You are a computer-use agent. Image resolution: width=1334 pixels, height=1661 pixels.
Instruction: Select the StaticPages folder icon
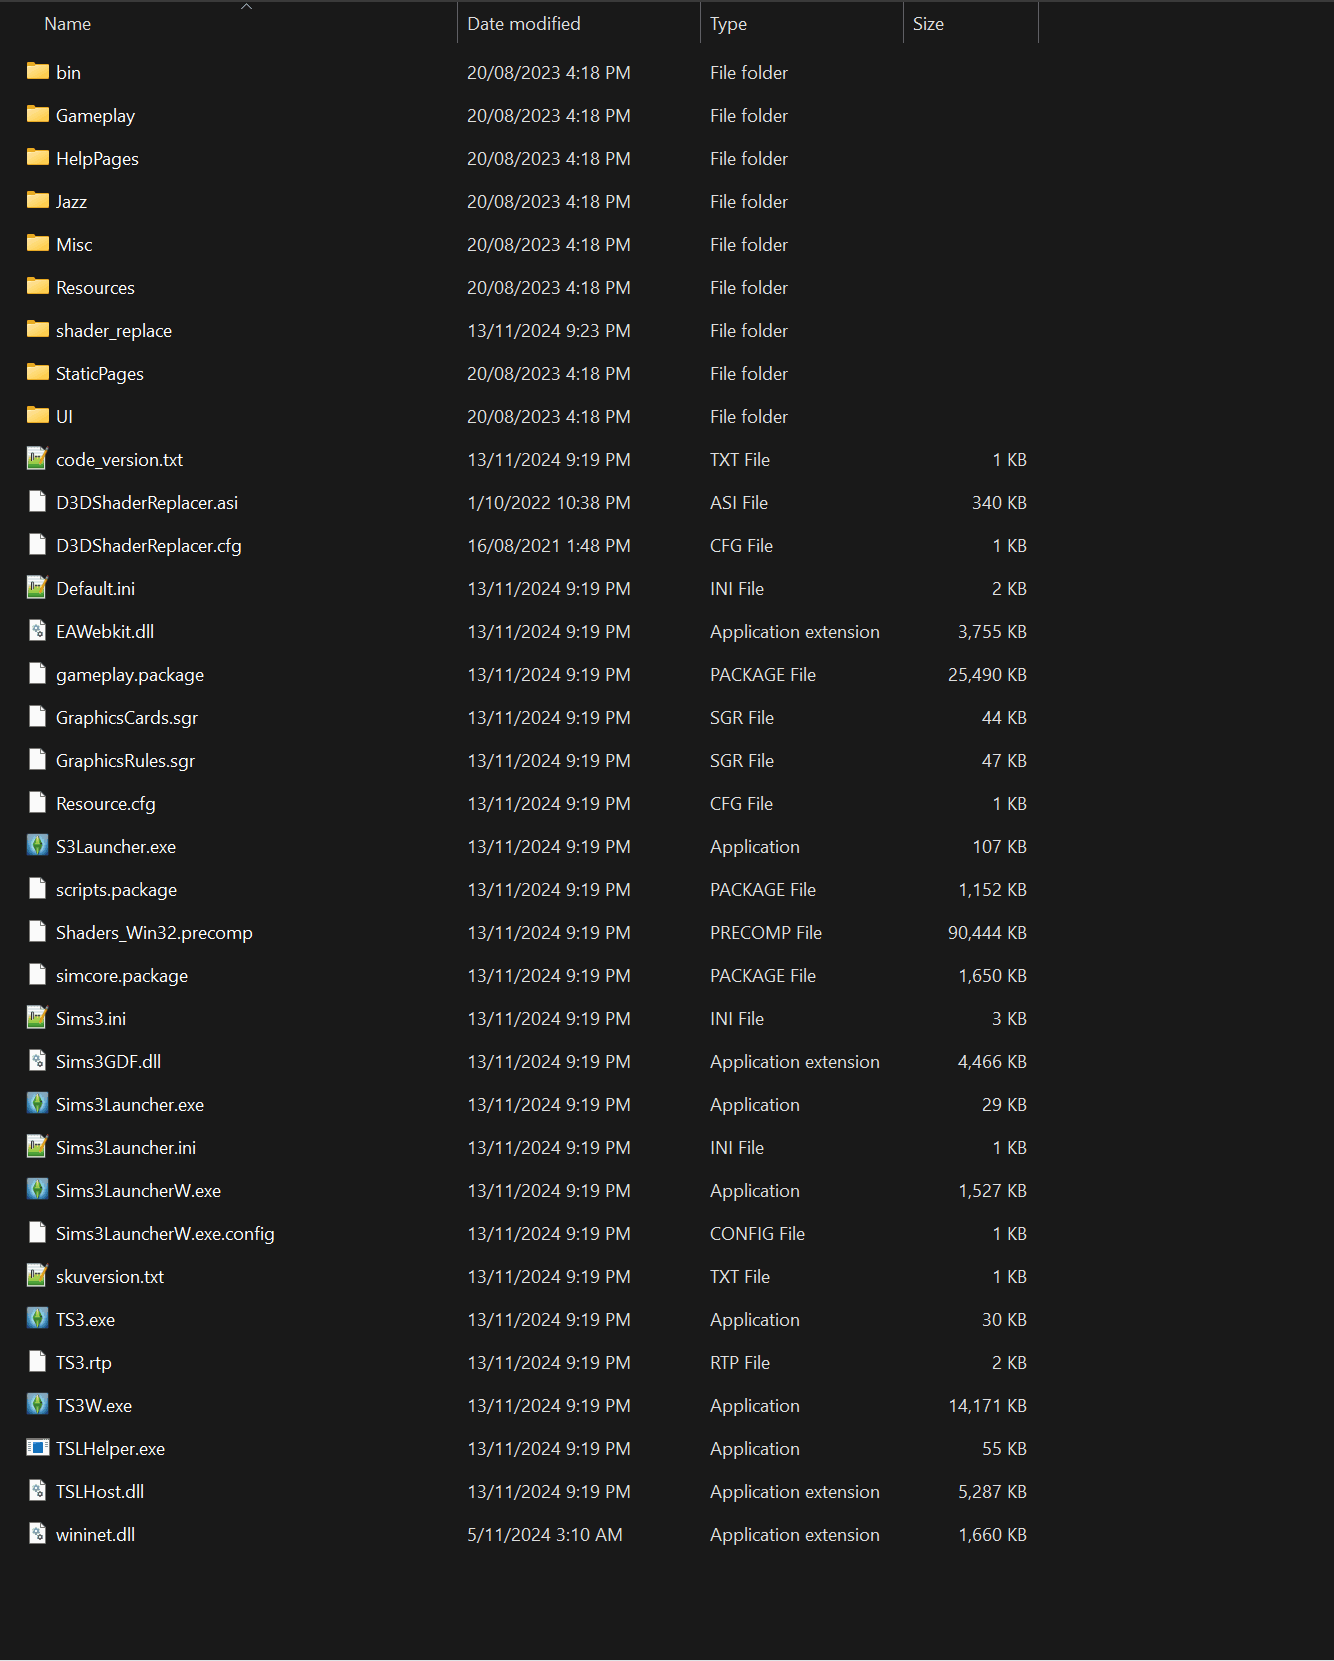[x=38, y=373]
